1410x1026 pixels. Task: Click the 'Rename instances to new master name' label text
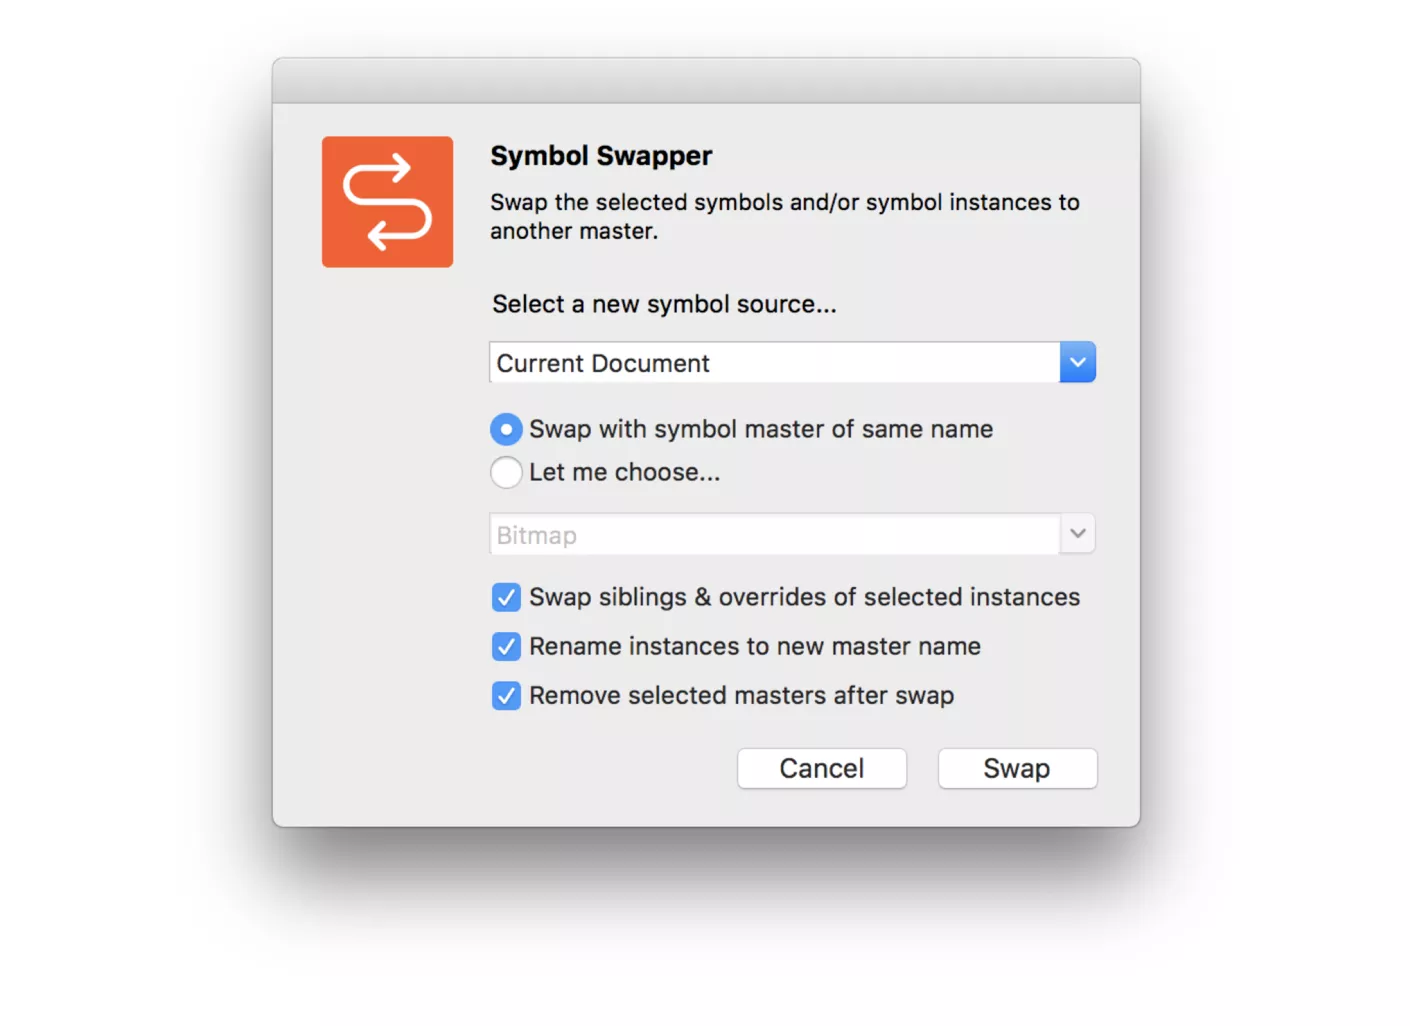tap(755, 647)
